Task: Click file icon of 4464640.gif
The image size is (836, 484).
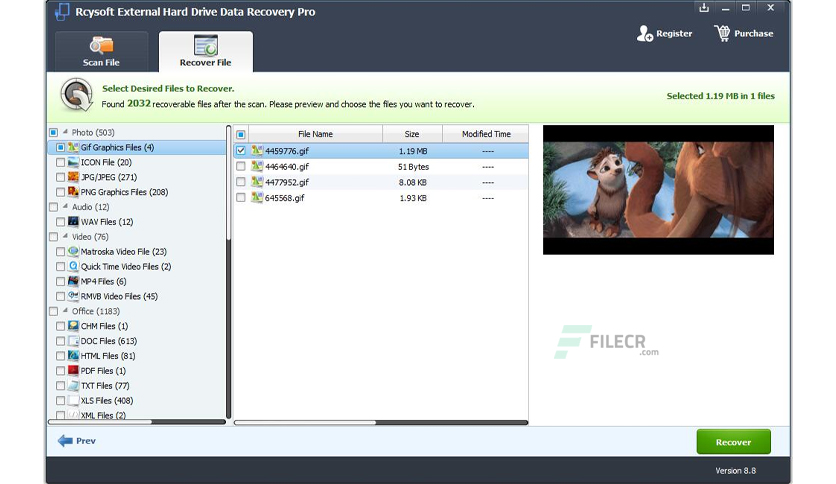Action: click(257, 166)
